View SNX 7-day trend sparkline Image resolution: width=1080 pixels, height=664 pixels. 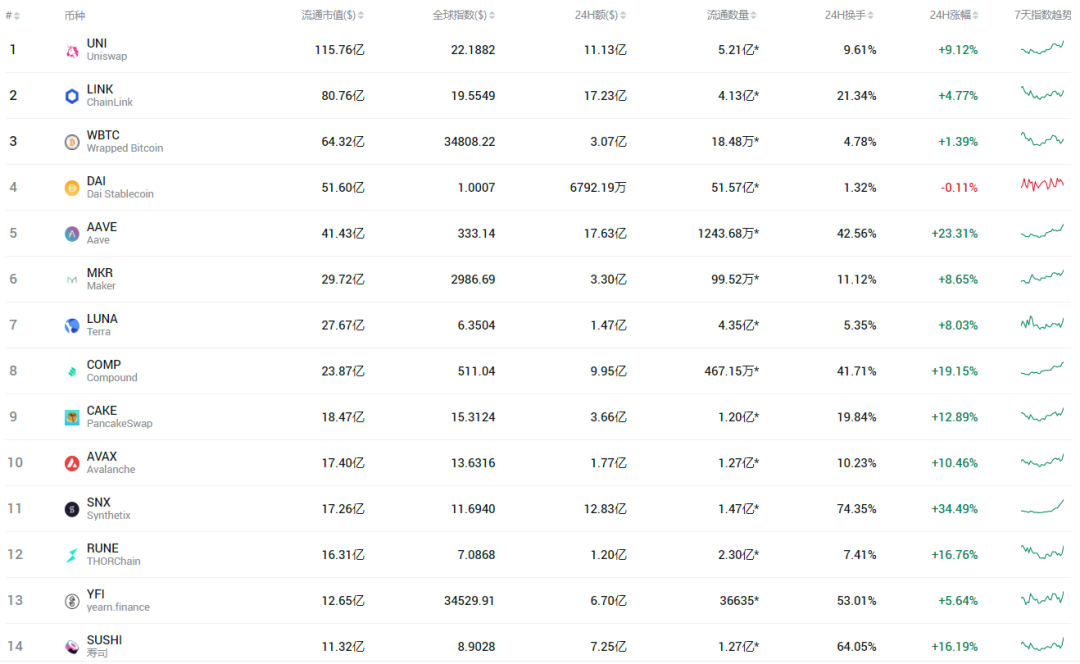tap(1042, 508)
